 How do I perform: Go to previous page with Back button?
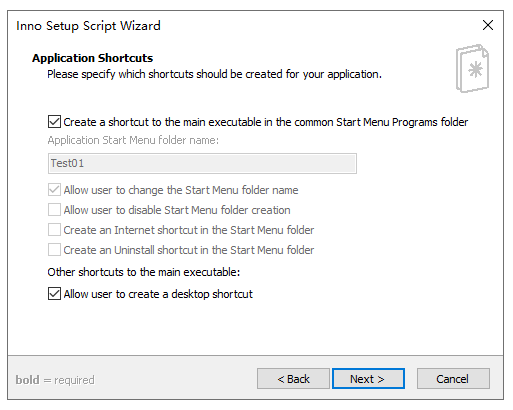(x=293, y=379)
